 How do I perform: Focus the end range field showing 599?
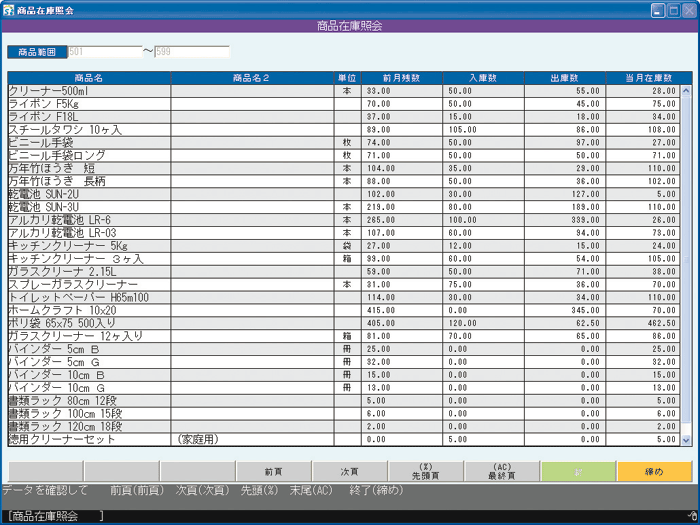point(192,51)
